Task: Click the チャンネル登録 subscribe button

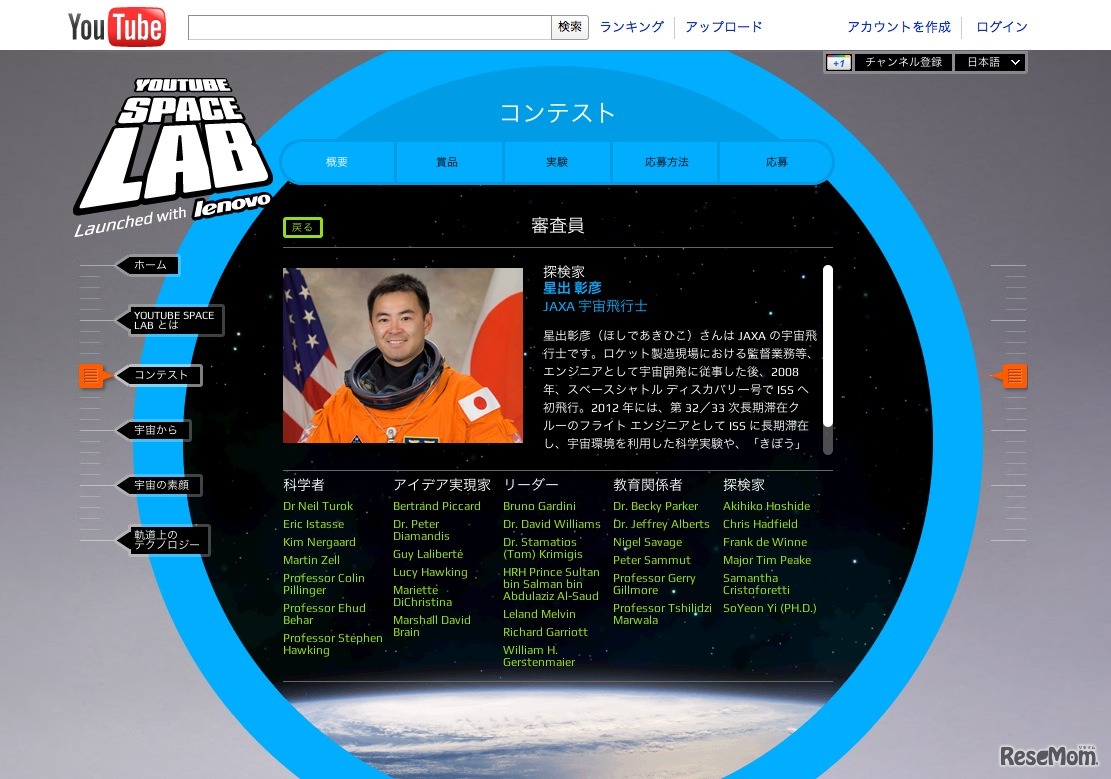Action: 903,62
